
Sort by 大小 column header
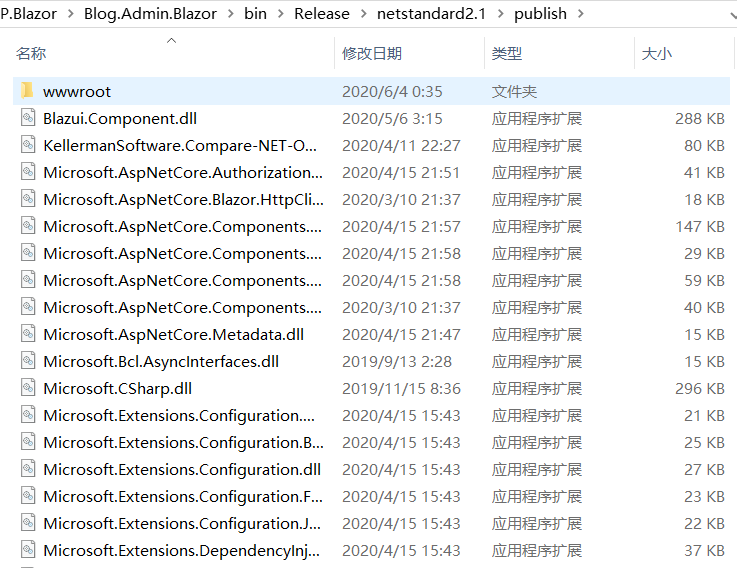657,53
